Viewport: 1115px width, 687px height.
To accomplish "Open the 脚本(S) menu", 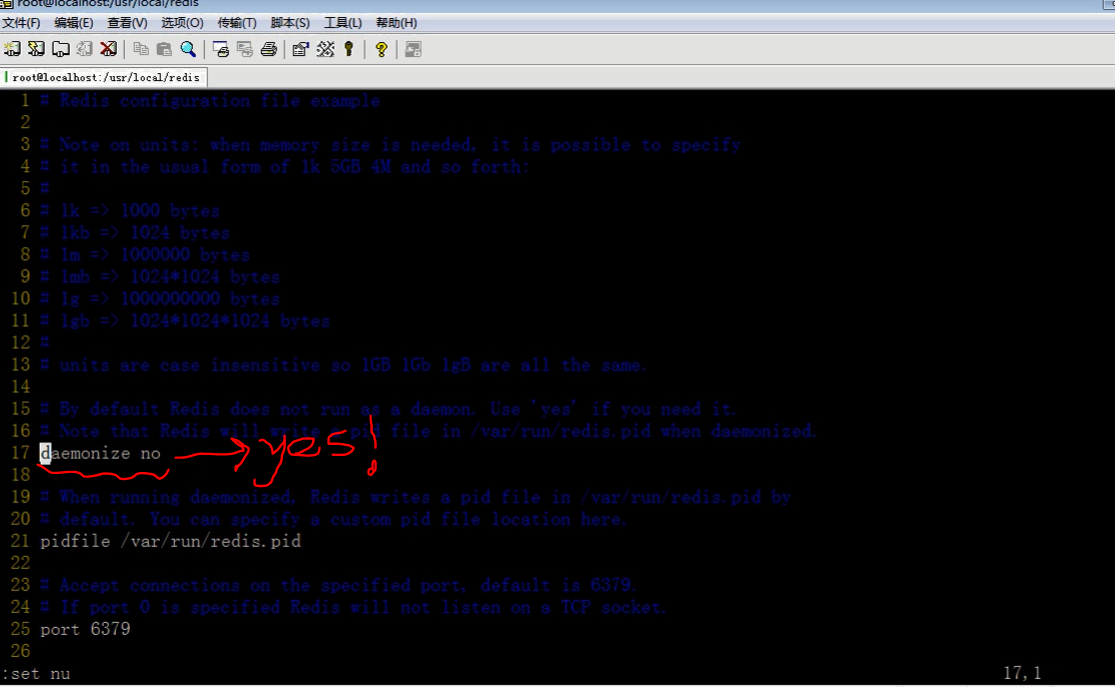I will point(290,23).
